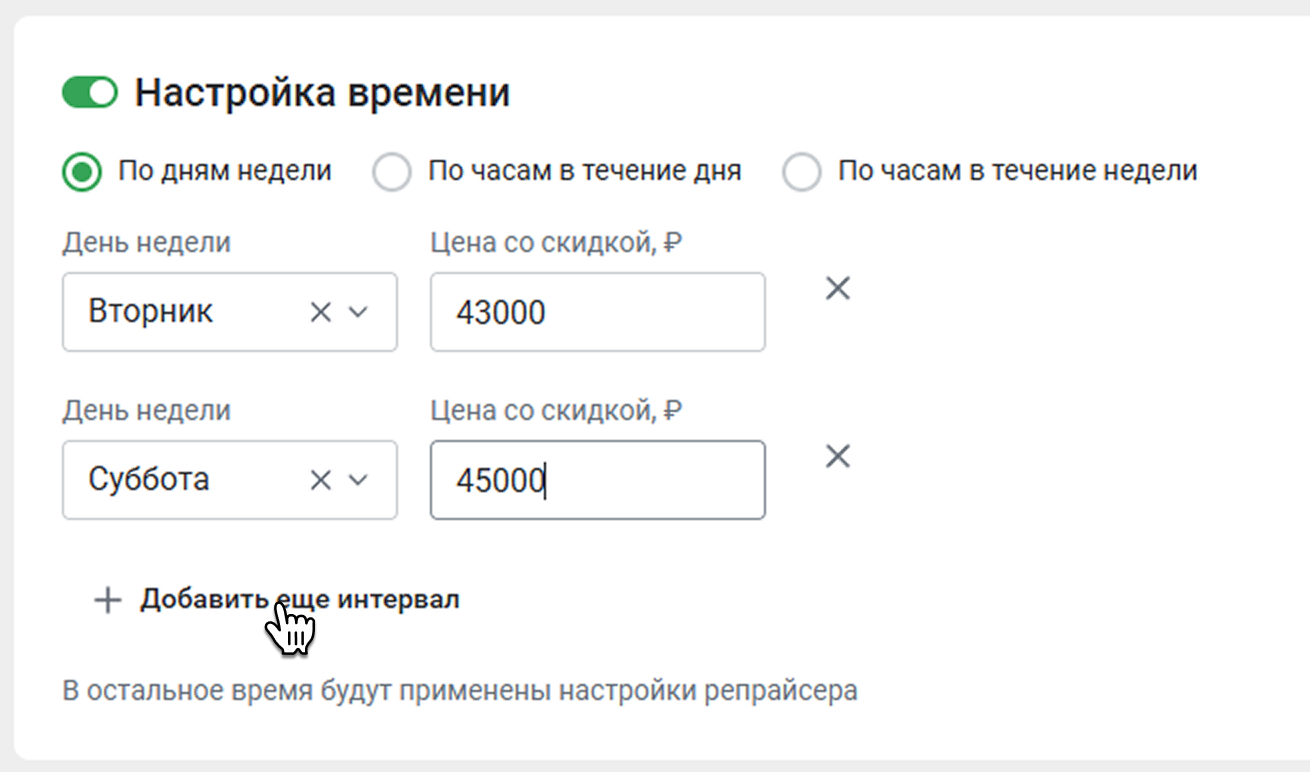Click День недели label above Суббота

[147, 410]
